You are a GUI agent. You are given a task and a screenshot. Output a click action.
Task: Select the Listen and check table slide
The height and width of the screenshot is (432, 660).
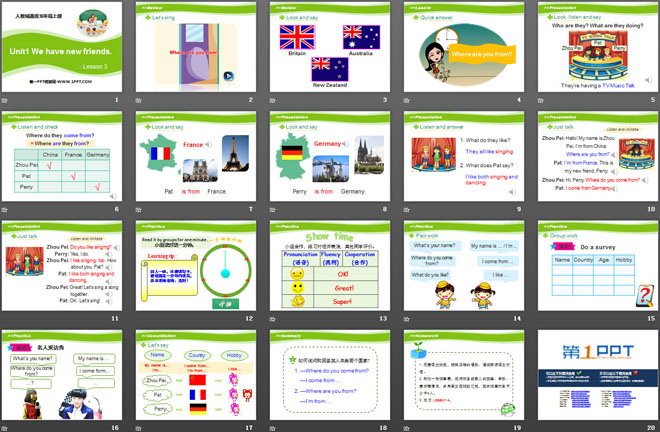[x=62, y=156]
